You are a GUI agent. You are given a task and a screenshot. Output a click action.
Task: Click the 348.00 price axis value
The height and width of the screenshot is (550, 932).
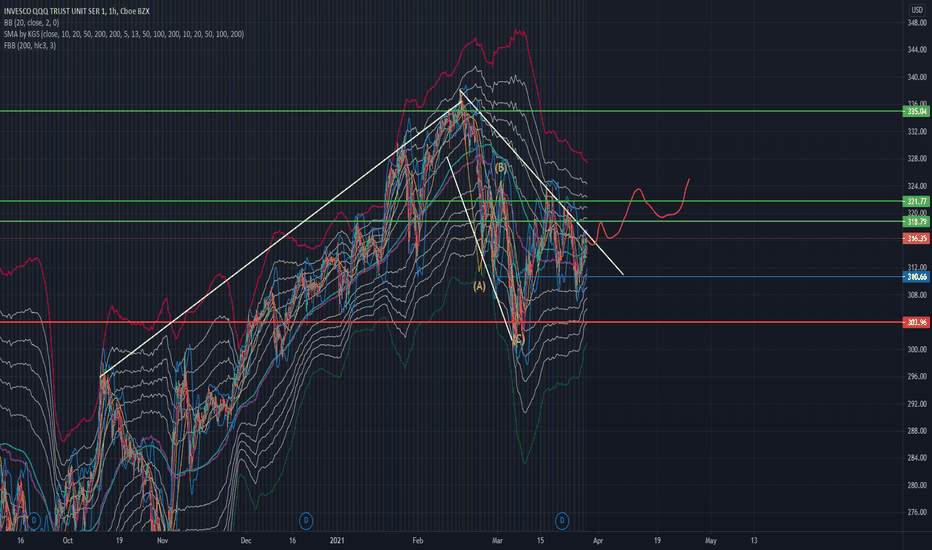point(917,23)
